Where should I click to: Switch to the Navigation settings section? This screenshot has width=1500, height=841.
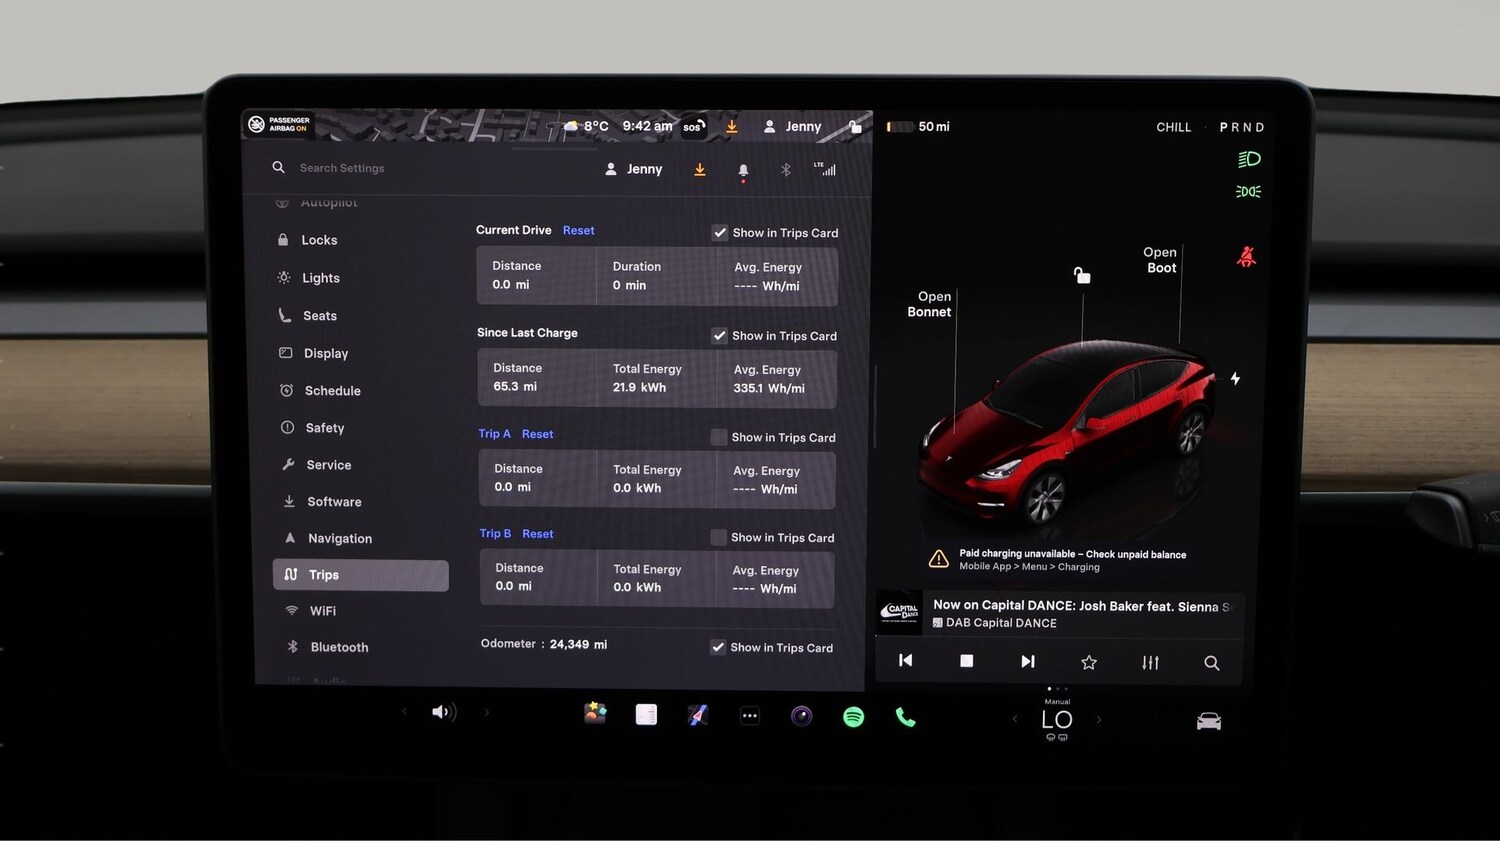(x=338, y=538)
